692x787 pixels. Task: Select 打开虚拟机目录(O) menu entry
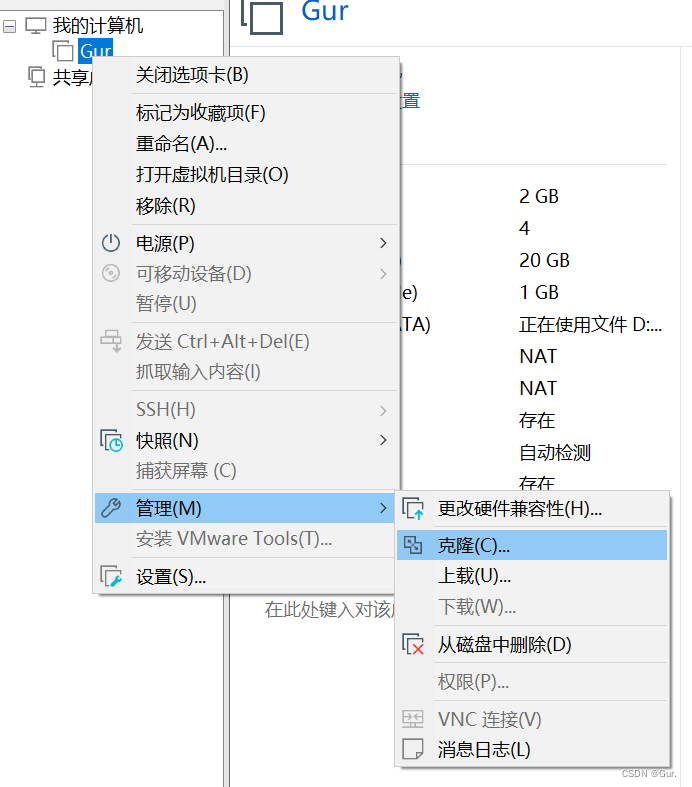245,175
